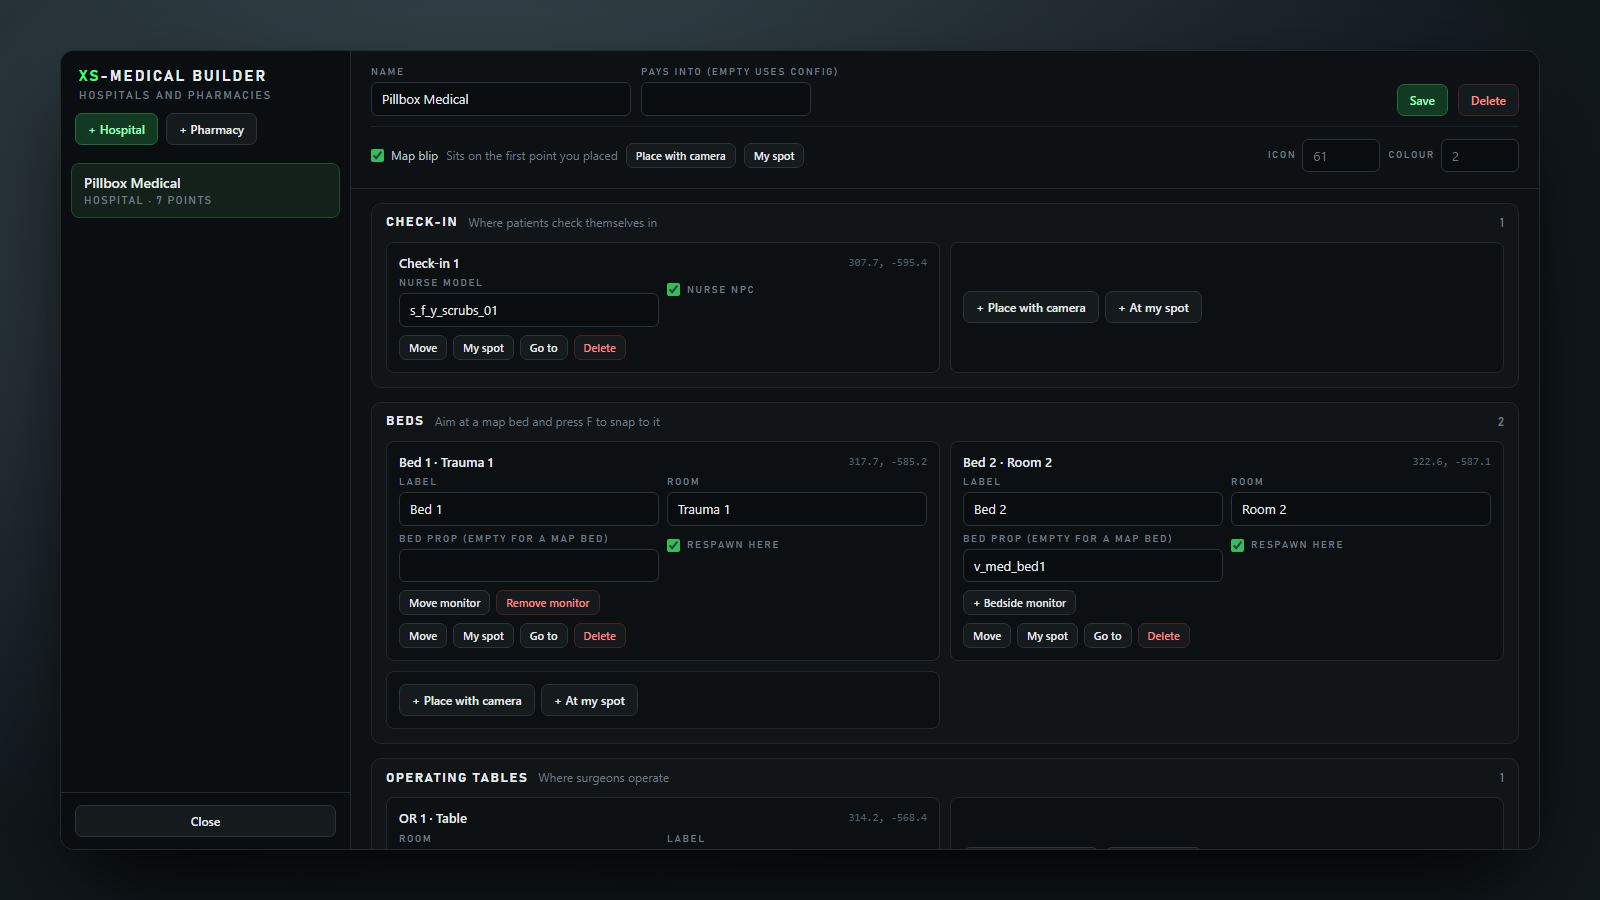Delete the hospital using top Delete button
Viewport: 1600px width, 900px height.
point(1488,100)
